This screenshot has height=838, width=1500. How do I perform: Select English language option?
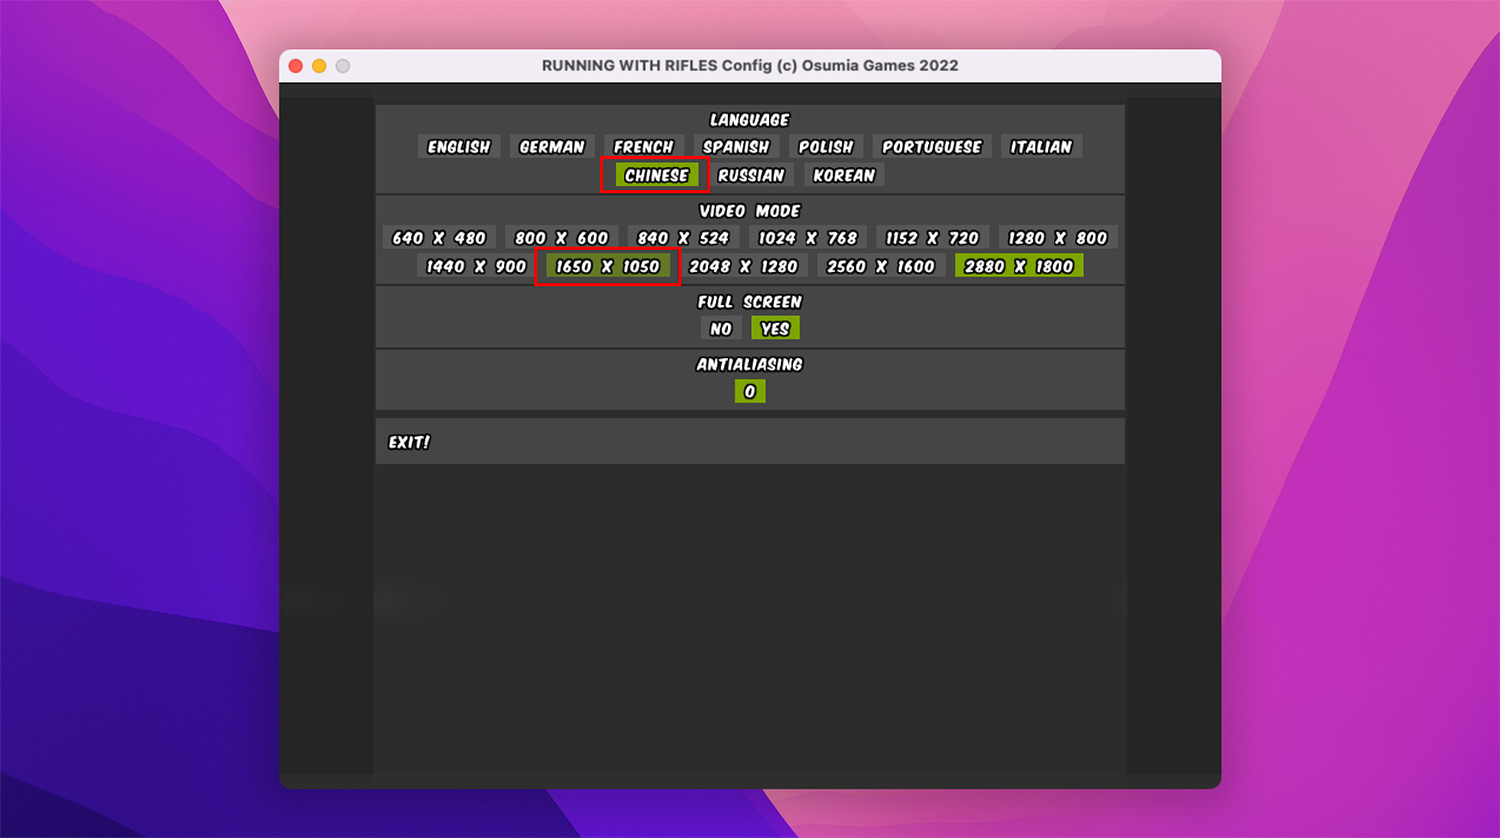(x=459, y=147)
